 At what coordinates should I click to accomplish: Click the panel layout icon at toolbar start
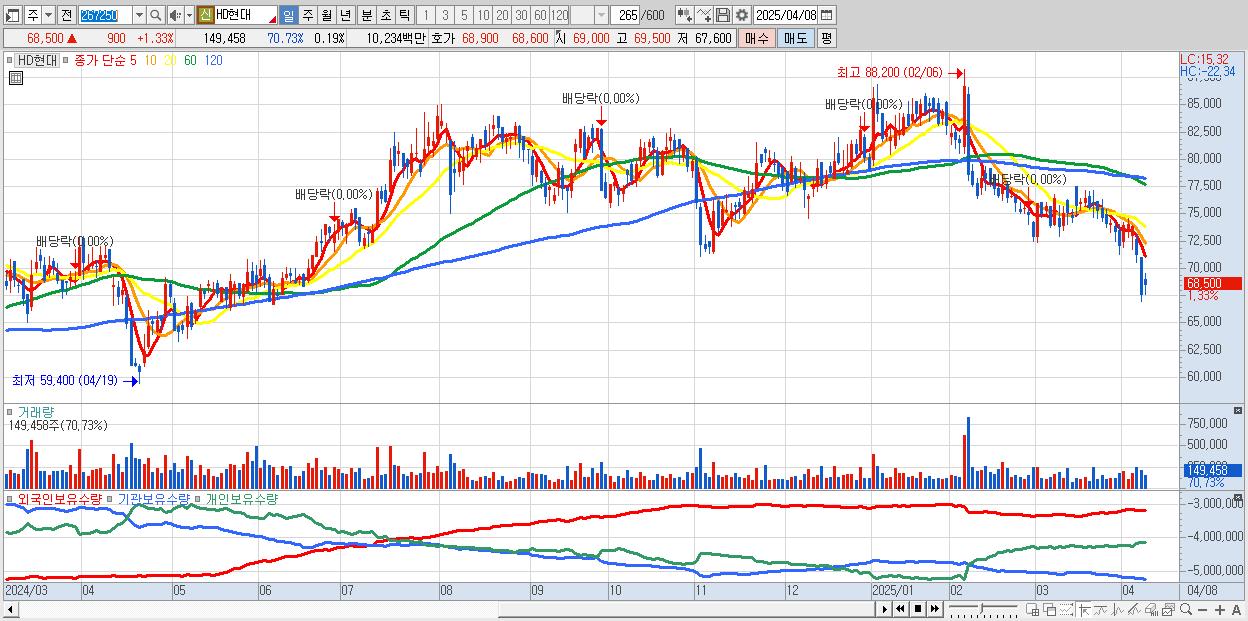12,15
